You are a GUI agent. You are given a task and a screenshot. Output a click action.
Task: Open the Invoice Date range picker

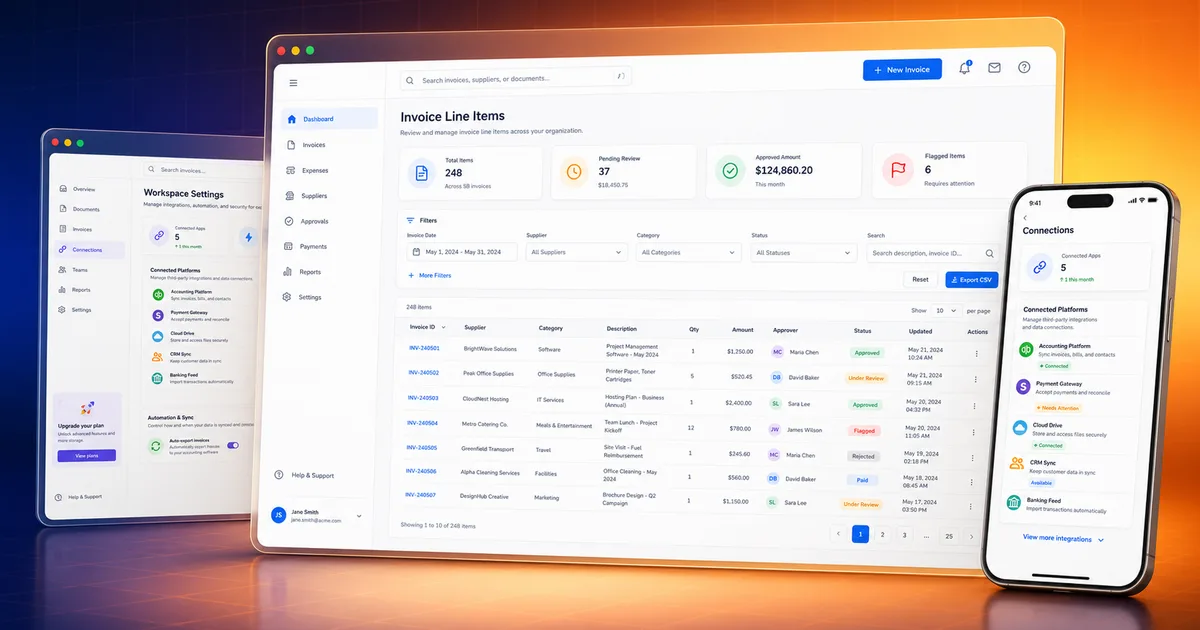(x=462, y=252)
